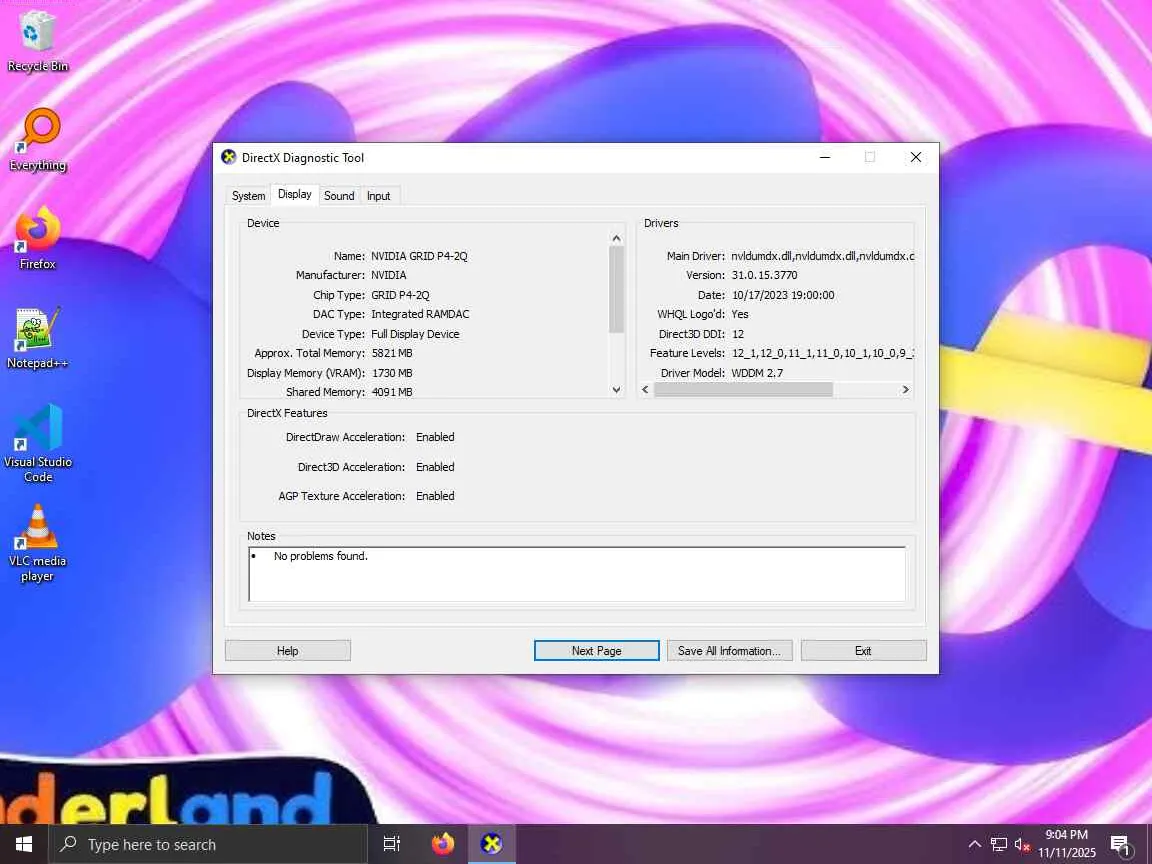This screenshot has width=1152, height=864.
Task: Click the Notes text box
Action: click(x=577, y=574)
